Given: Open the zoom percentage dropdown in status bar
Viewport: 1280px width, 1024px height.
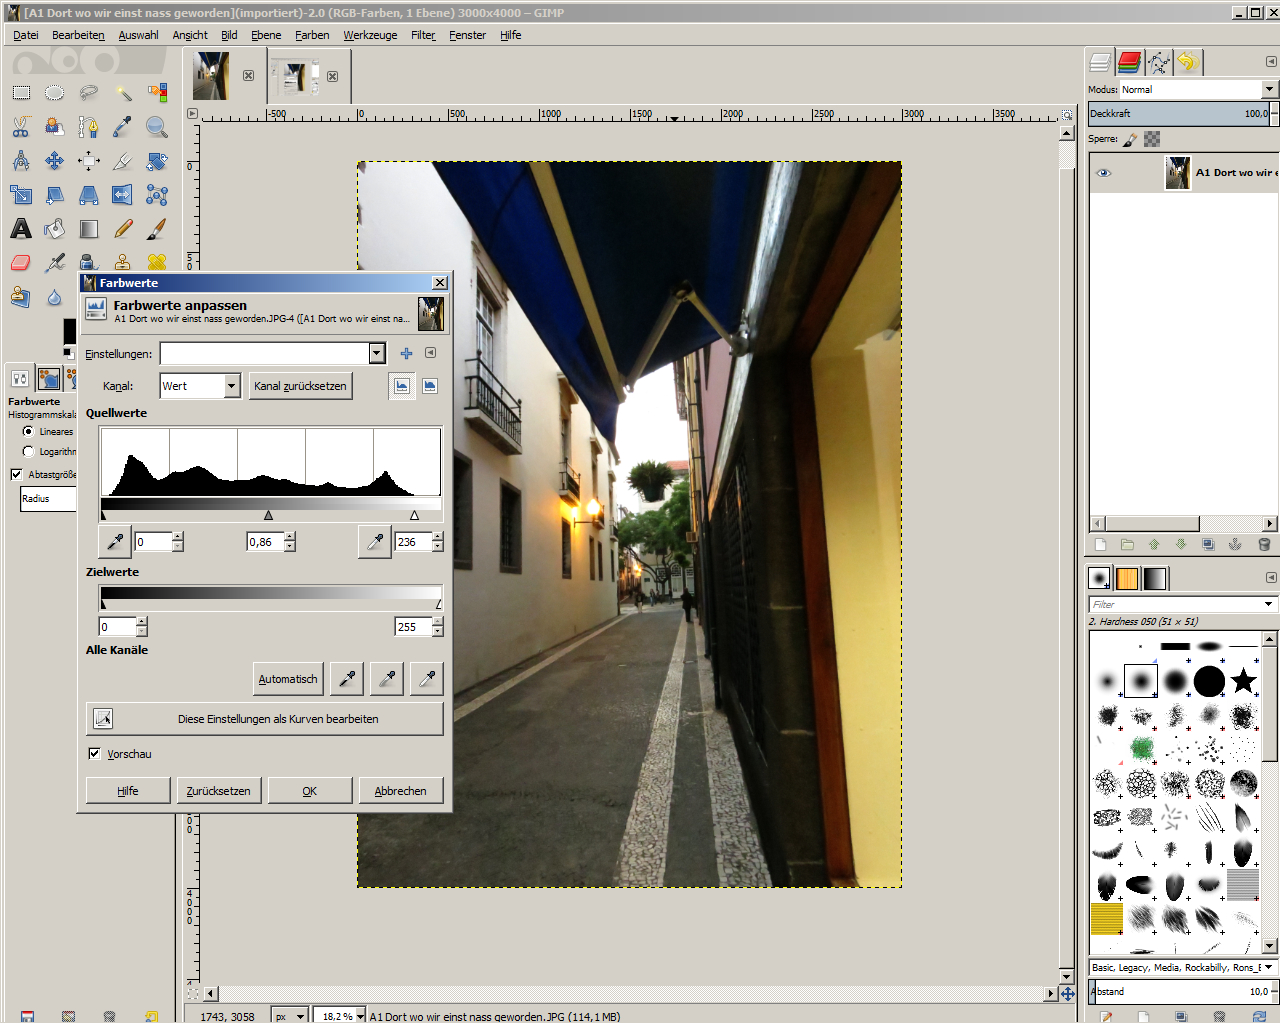Looking at the screenshot, I should pyautogui.click(x=360, y=1016).
